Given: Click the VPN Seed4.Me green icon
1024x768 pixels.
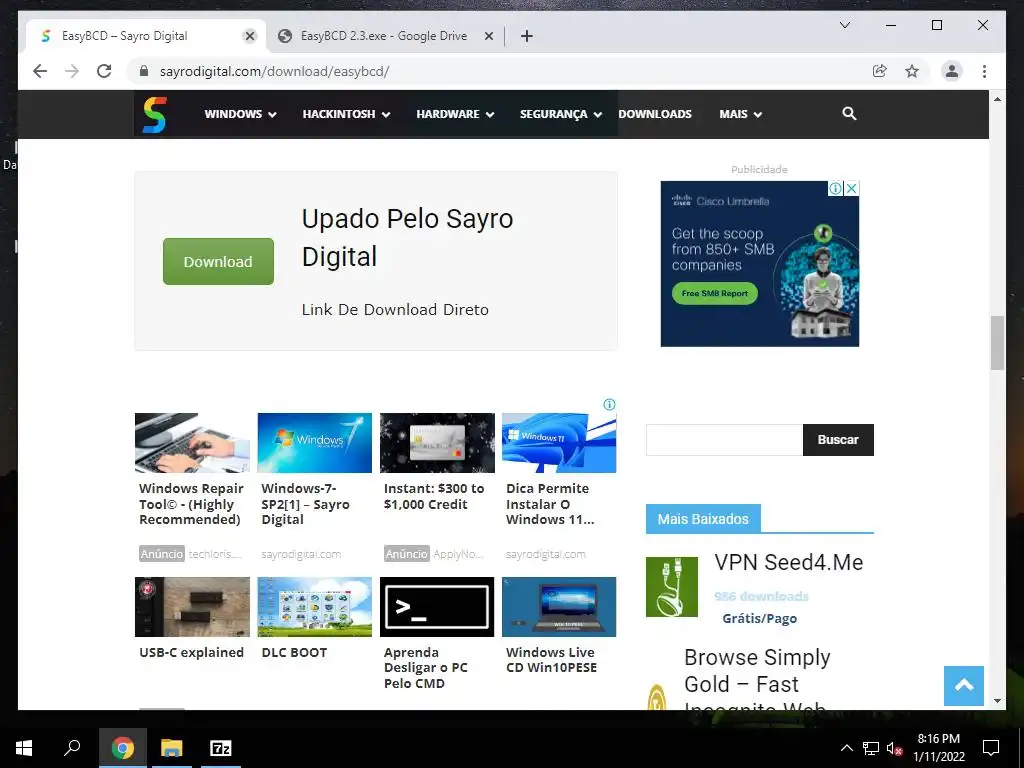Looking at the screenshot, I should [671, 586].
